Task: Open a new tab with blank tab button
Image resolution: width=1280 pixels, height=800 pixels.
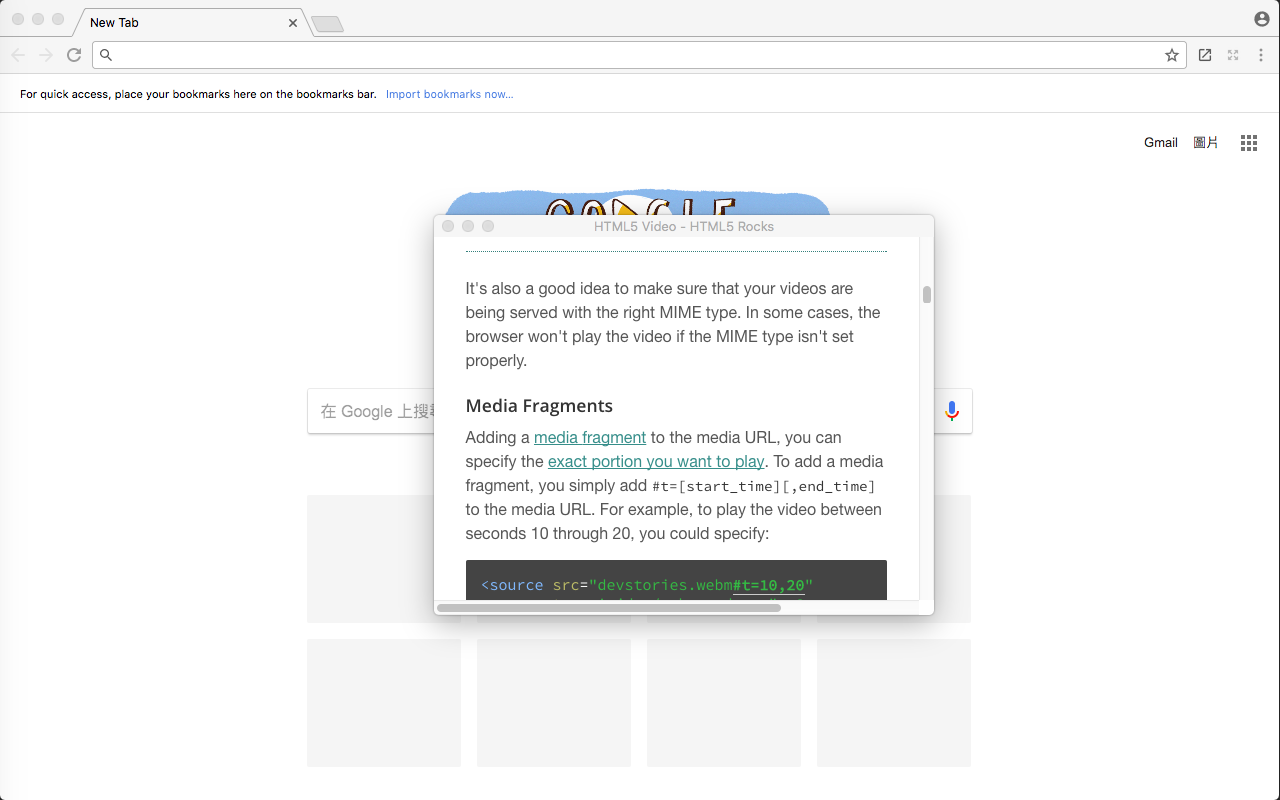Action: pos(327,24)
